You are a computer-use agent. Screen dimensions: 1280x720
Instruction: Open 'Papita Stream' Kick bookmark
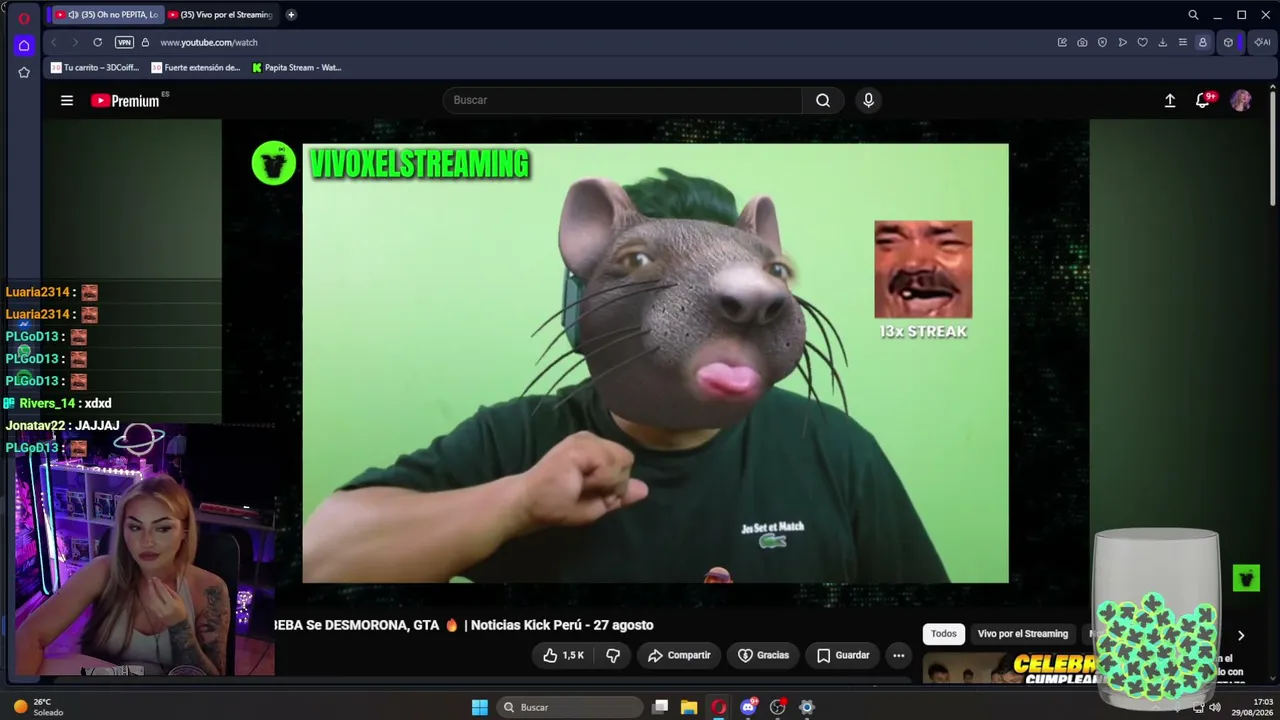tap(296, 68)
